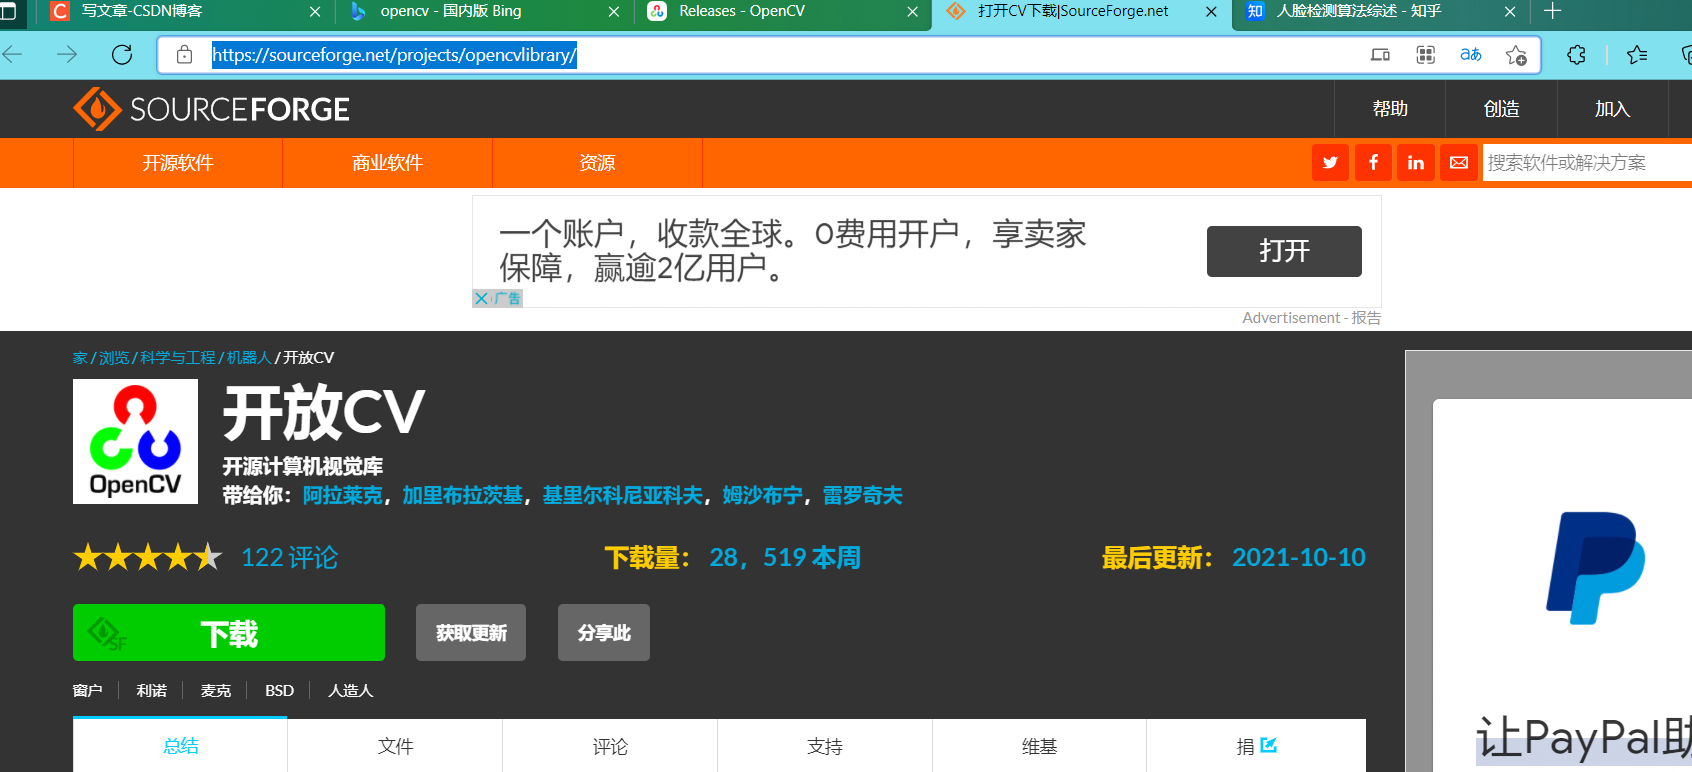Close the ad with the X icon

coord(482,298)
